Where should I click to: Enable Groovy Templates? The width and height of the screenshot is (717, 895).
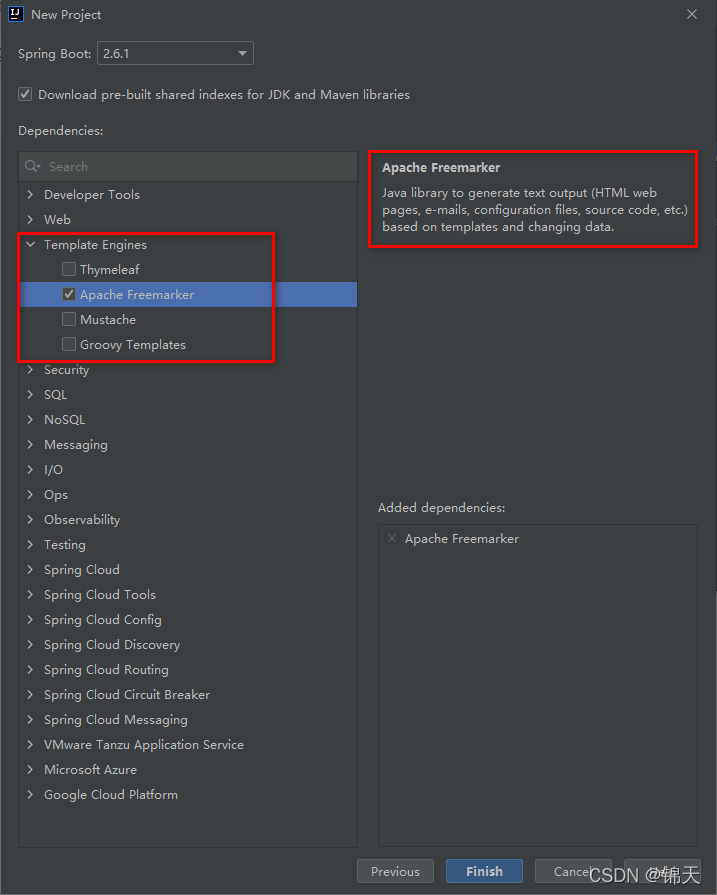(x=68, y=344)
